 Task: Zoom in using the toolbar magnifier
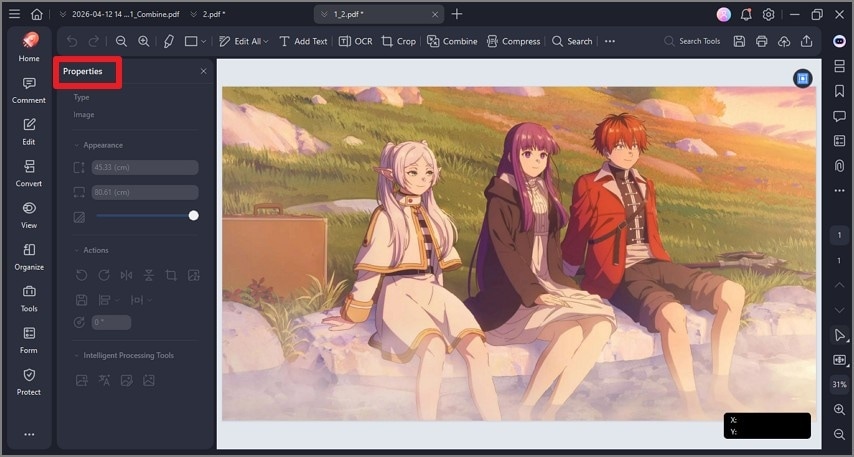[x=143, y=41]
